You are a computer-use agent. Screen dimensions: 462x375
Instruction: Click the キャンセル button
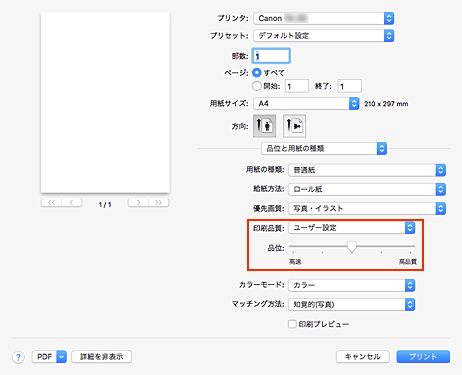pyautogui.click(x=363, y=357)
